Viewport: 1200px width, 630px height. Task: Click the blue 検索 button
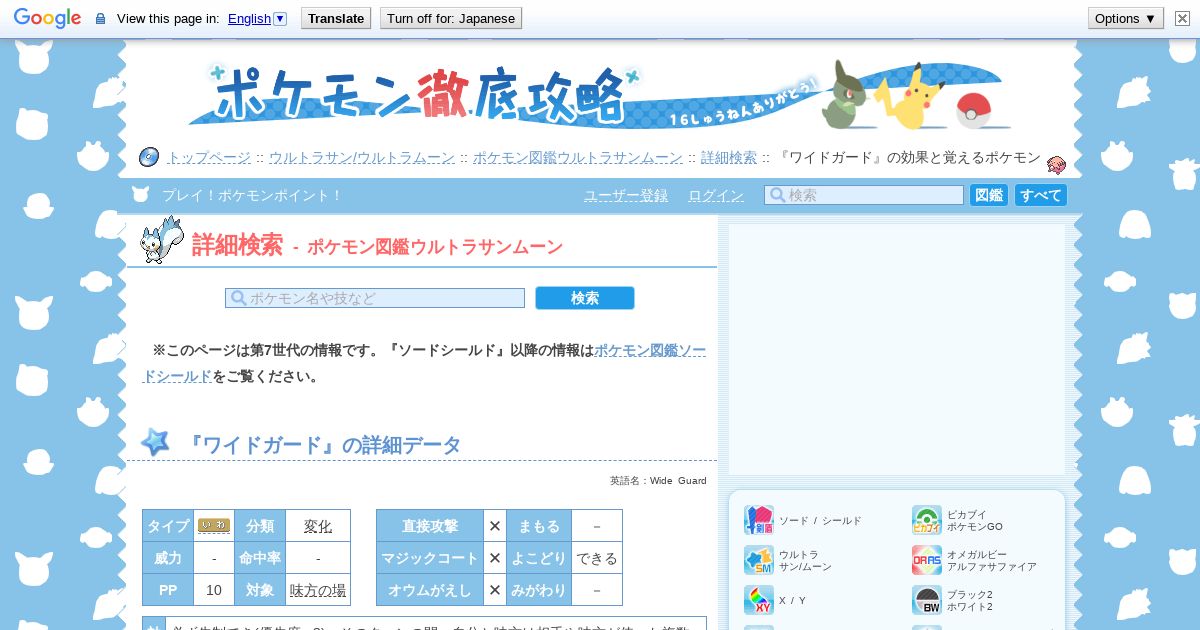[x=585, y=298]
